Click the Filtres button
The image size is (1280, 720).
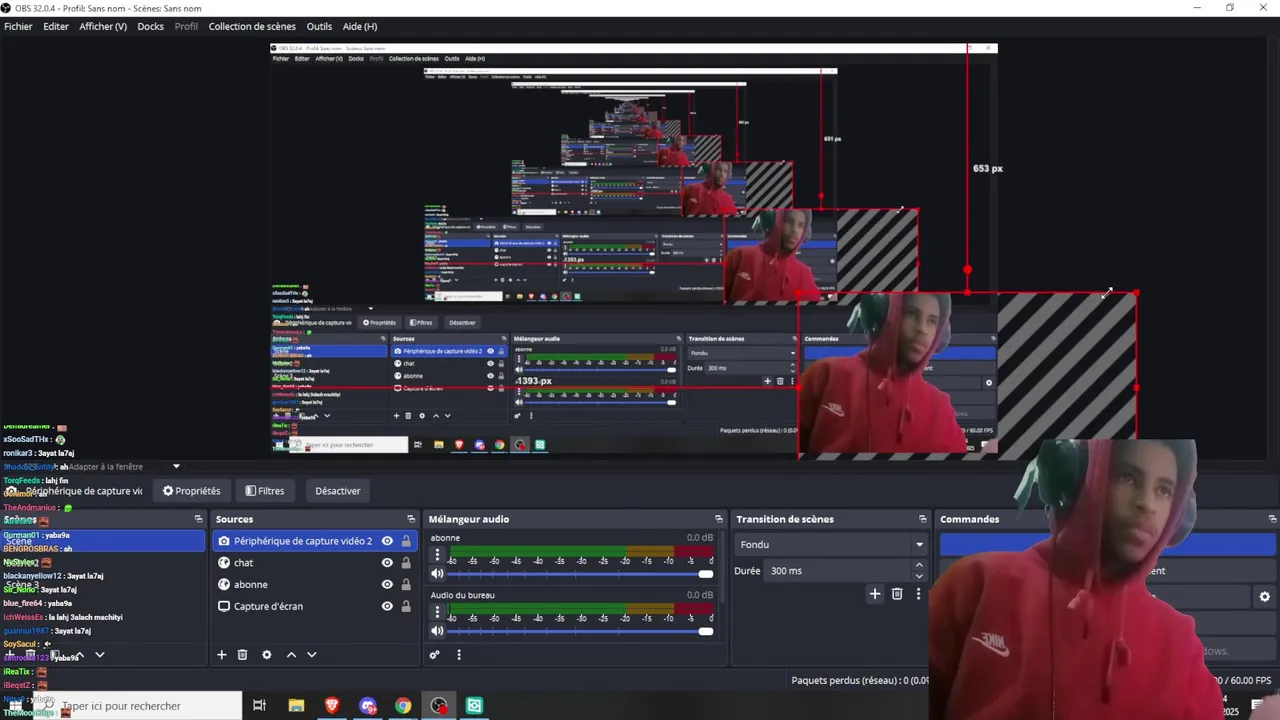[265, 491]
